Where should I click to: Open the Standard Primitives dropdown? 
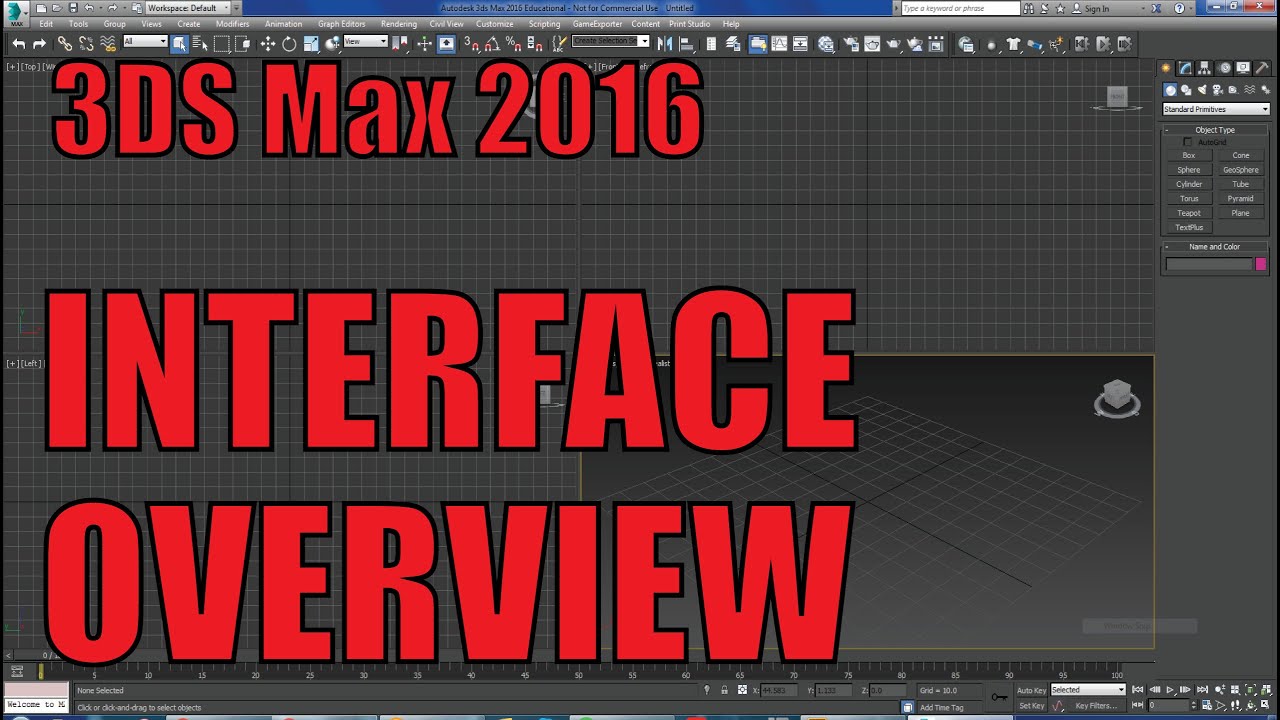tap(1216, 109)
